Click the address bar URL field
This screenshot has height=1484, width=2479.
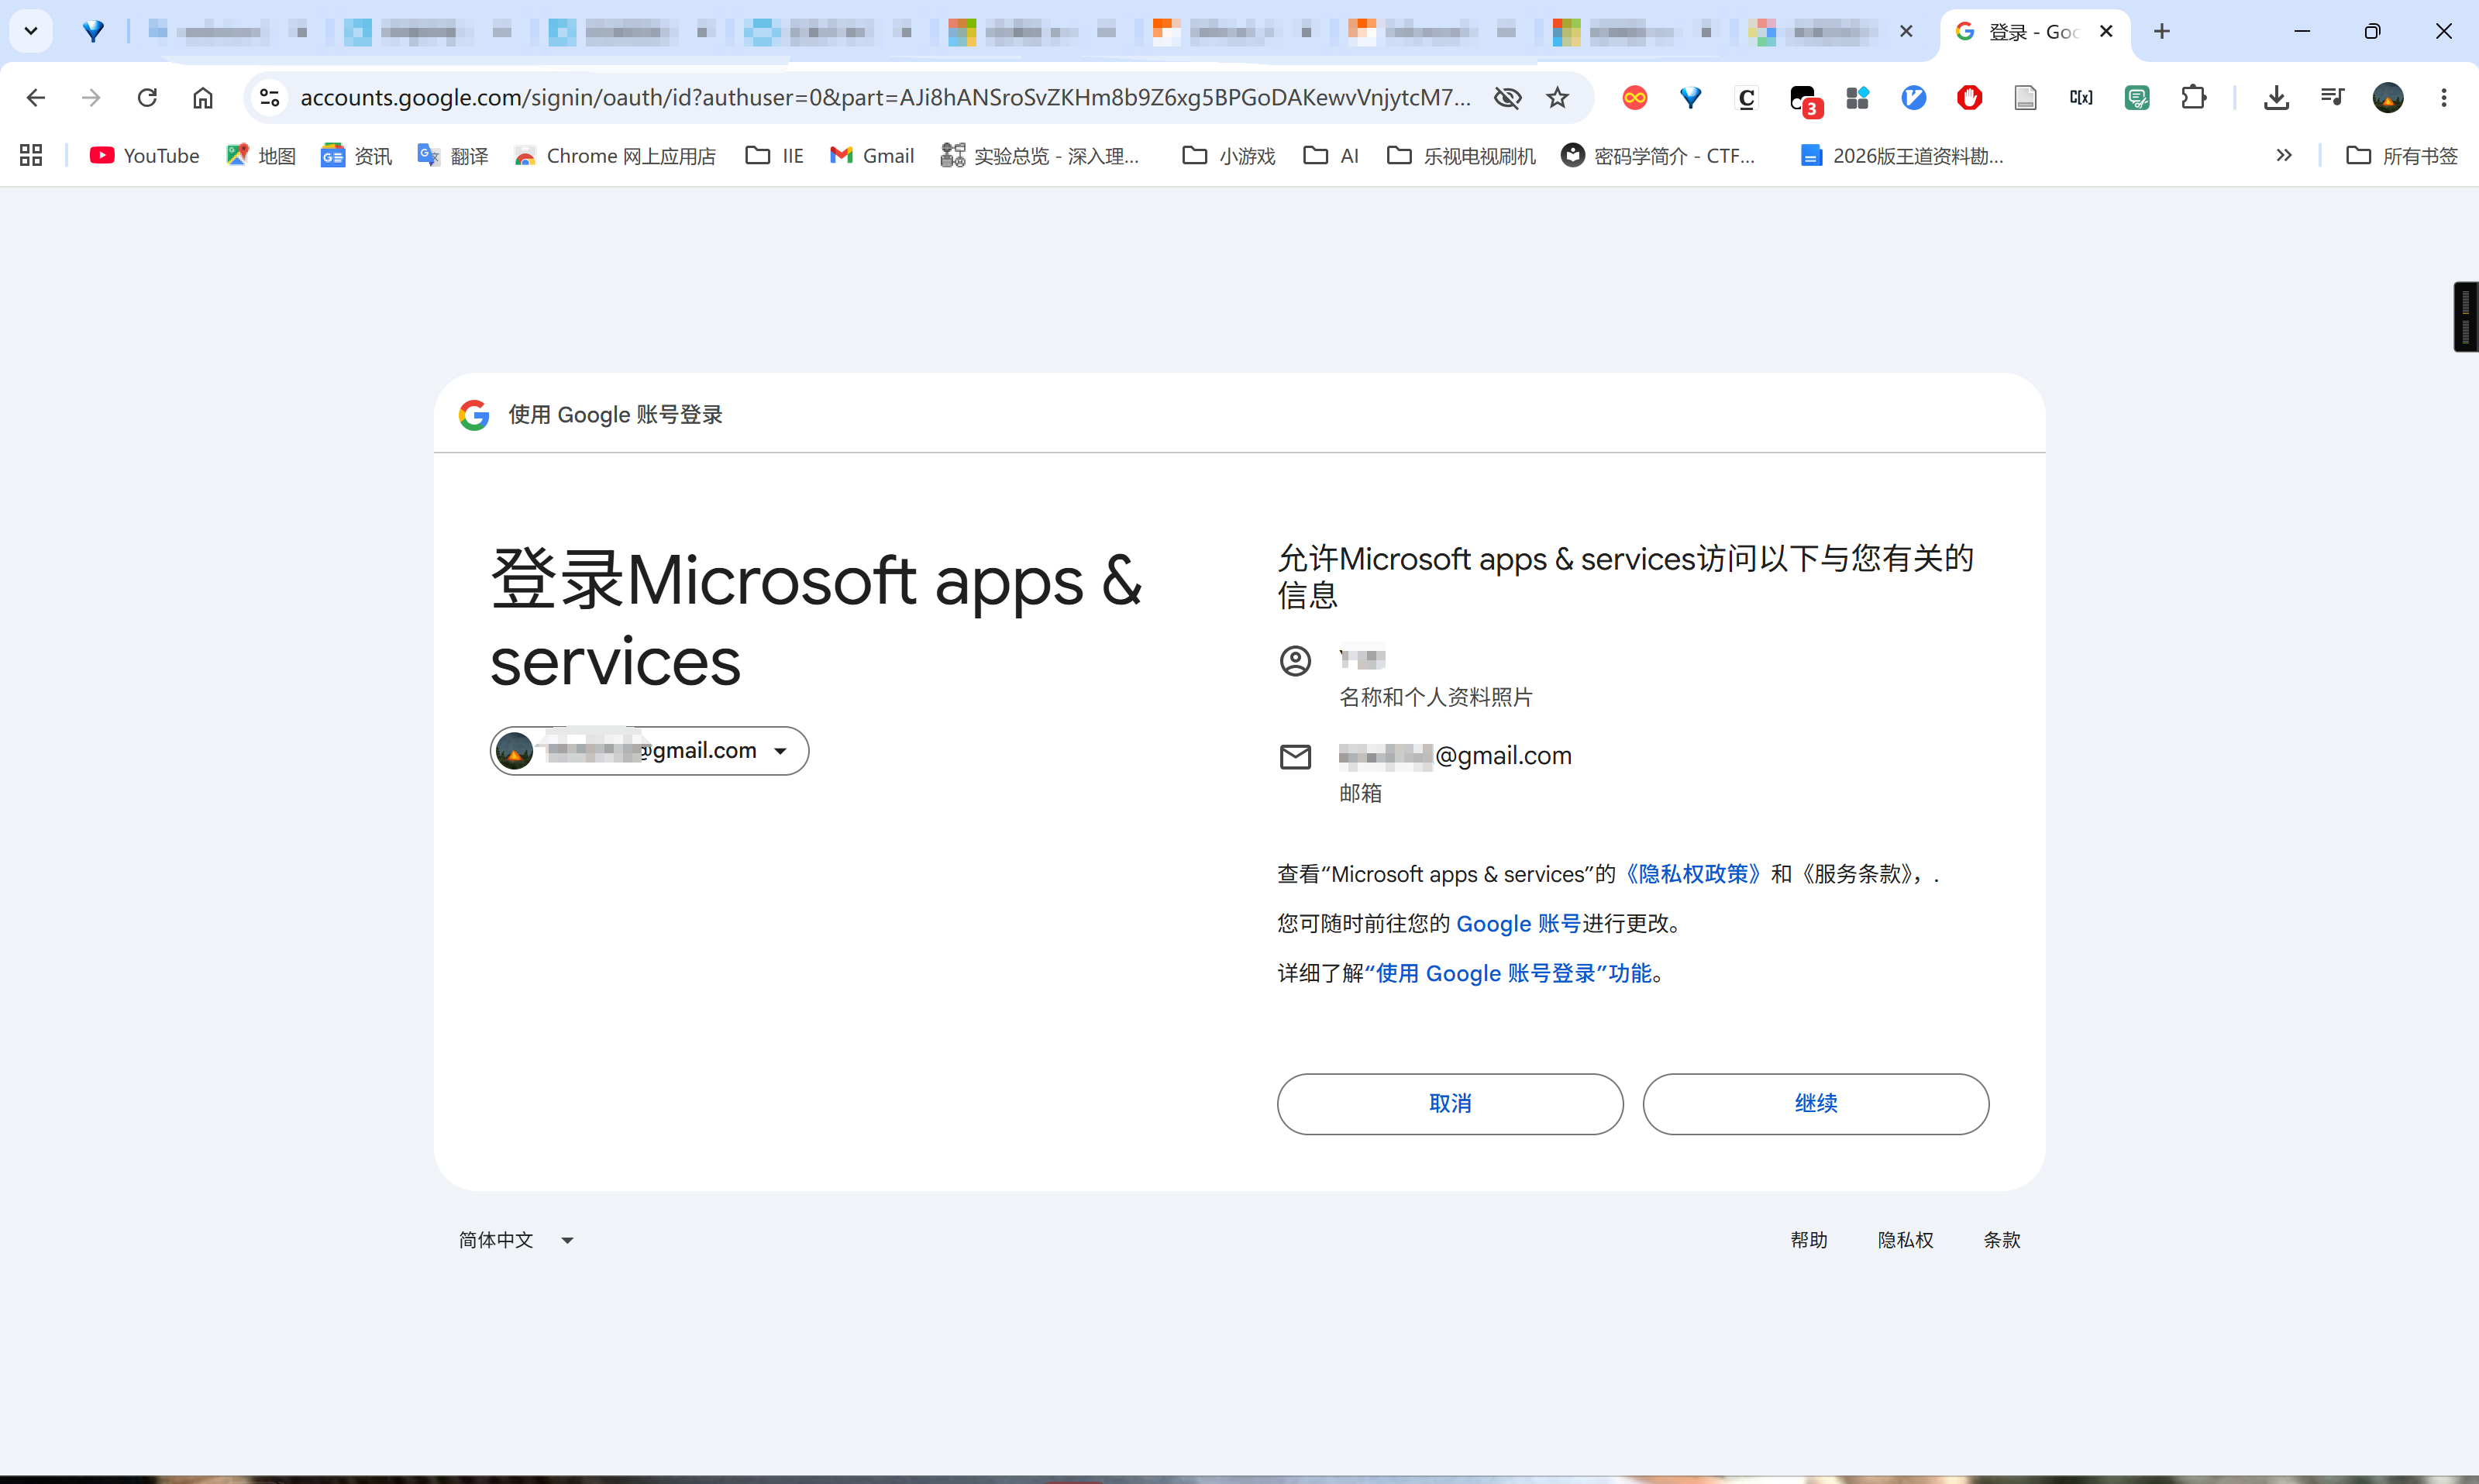[885, 97]
